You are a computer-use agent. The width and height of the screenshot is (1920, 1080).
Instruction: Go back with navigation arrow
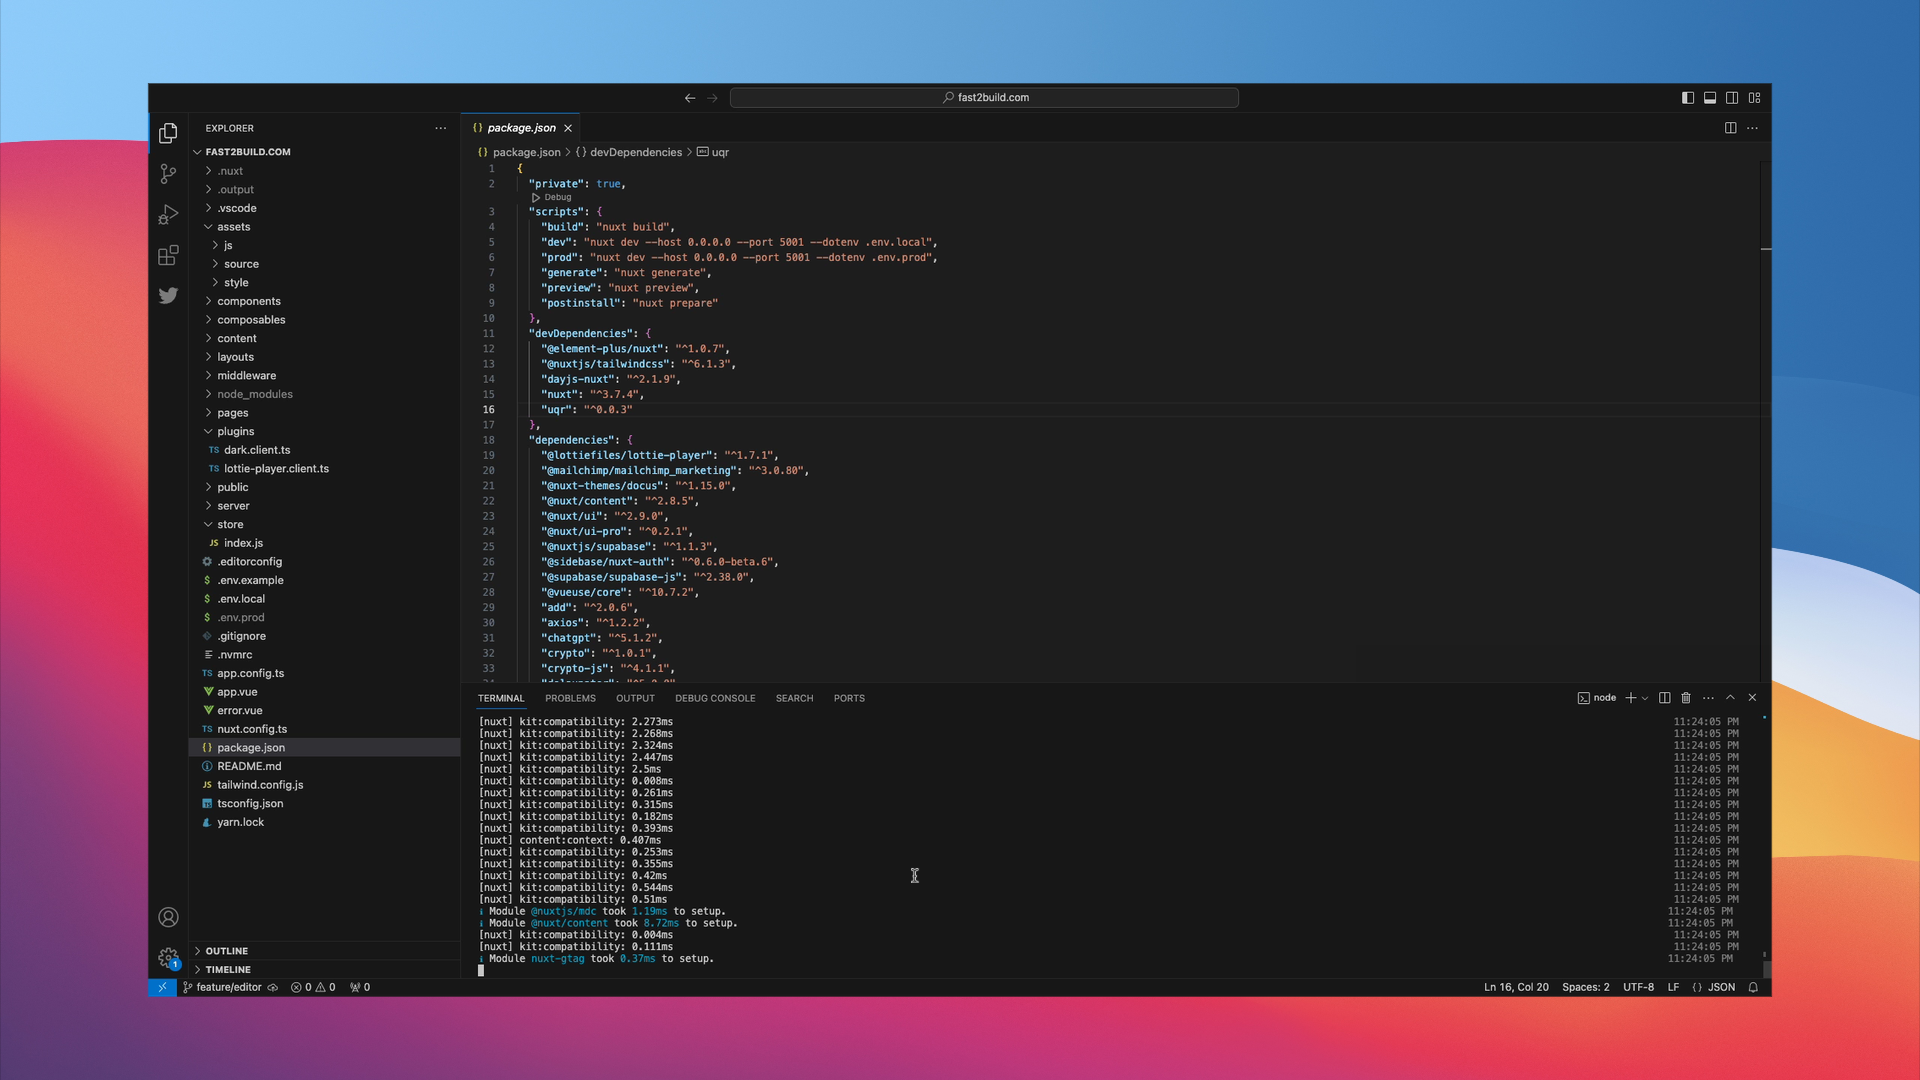(x=690, y=98)
